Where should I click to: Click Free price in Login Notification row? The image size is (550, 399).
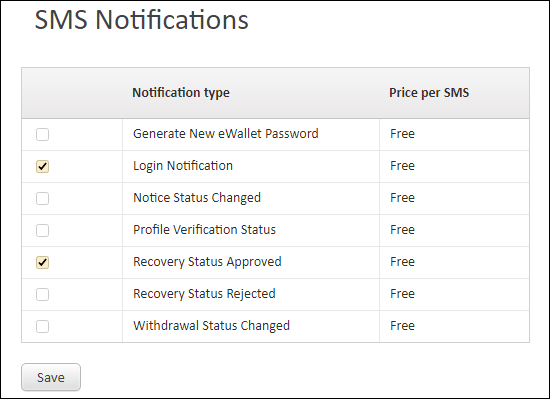coord(402,166)
